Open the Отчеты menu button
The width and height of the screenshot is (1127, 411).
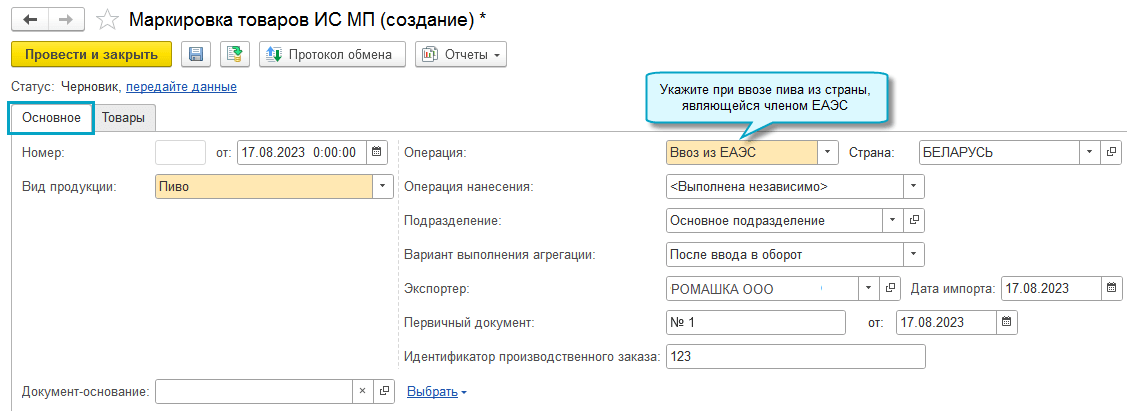pos(461,54)
